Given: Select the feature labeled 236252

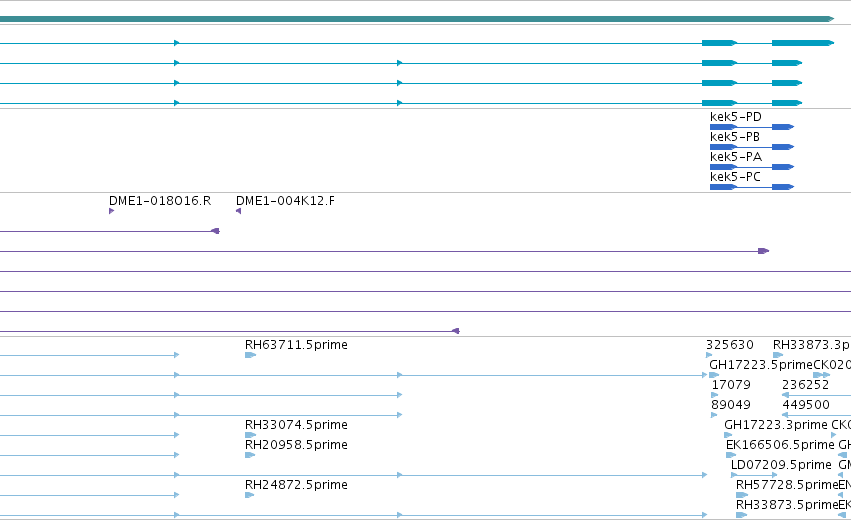Looking at the screenshot, I should click(805, 385).
